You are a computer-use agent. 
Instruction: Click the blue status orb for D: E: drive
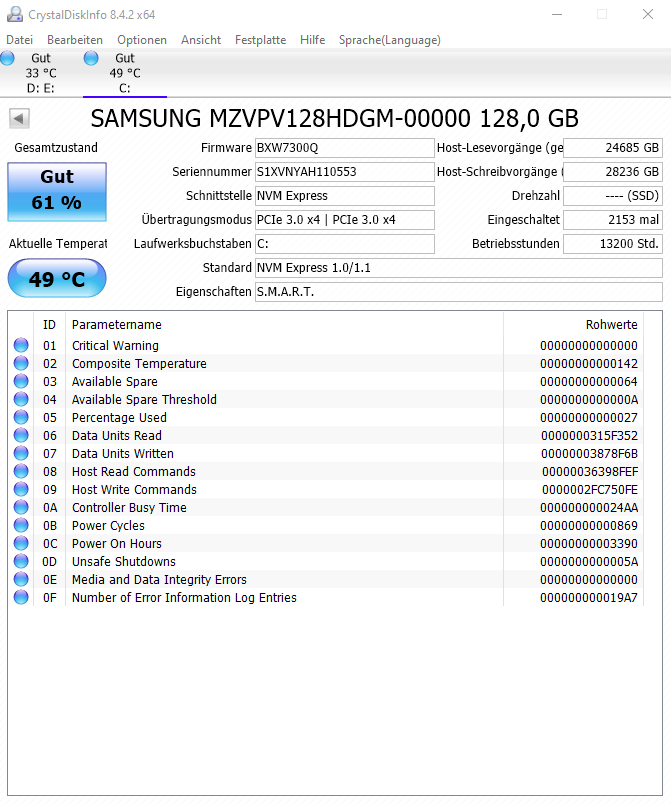[7, 58]
